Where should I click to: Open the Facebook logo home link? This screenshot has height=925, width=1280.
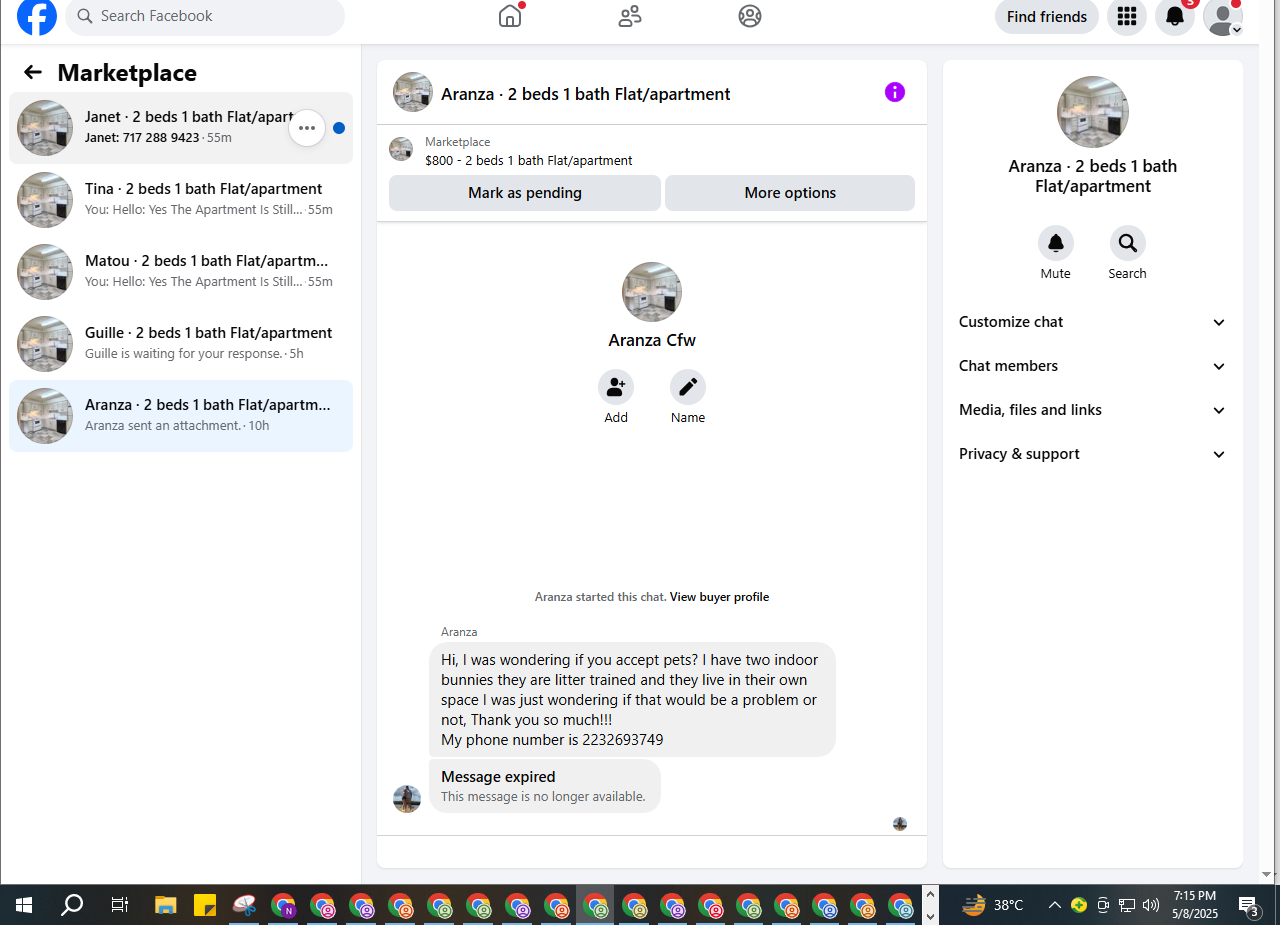tap(37, 16)
